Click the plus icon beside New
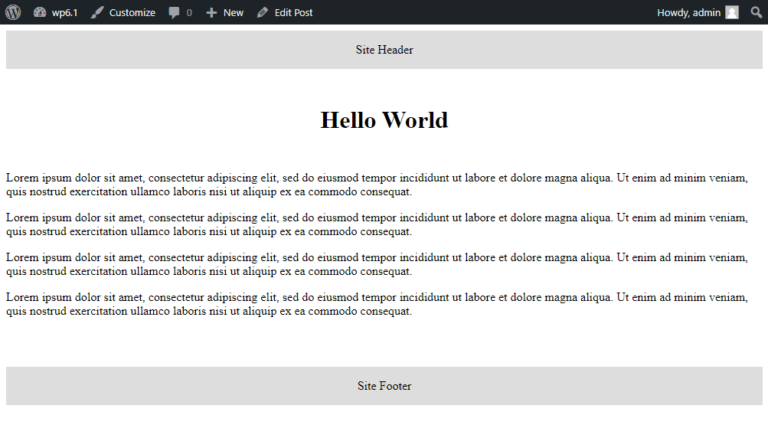Screen dimensions: 768x425 point(211,12)
